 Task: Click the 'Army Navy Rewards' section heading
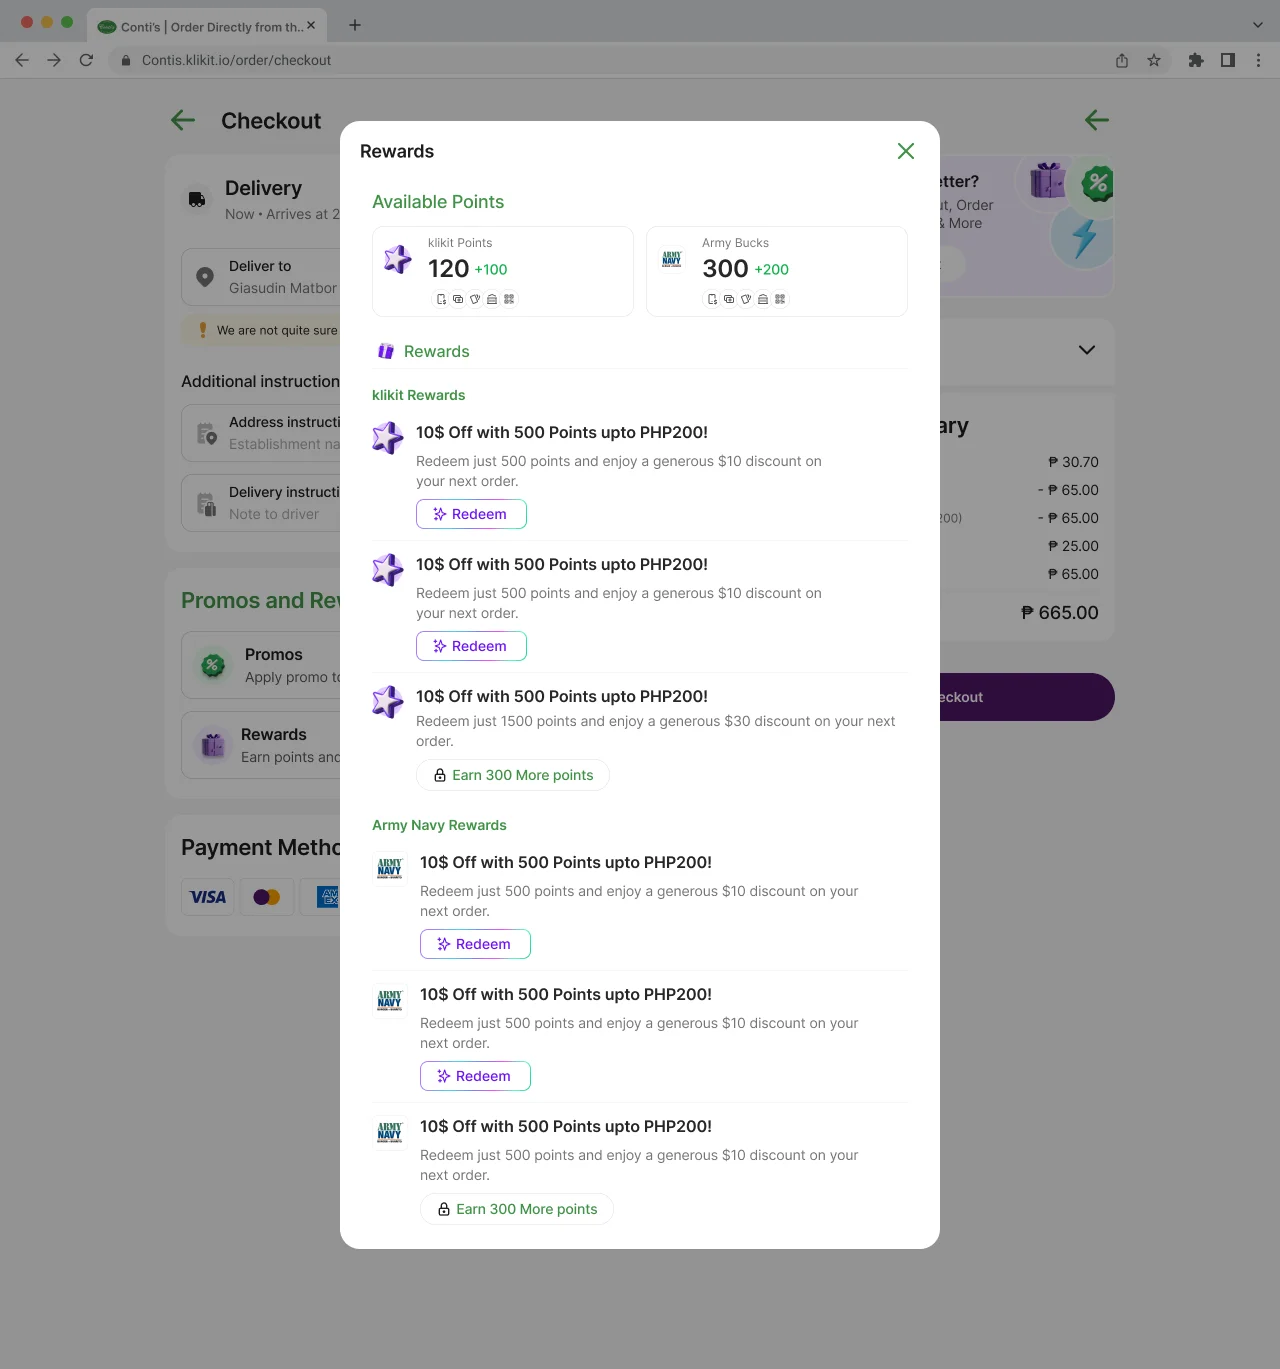pos(439,825)
